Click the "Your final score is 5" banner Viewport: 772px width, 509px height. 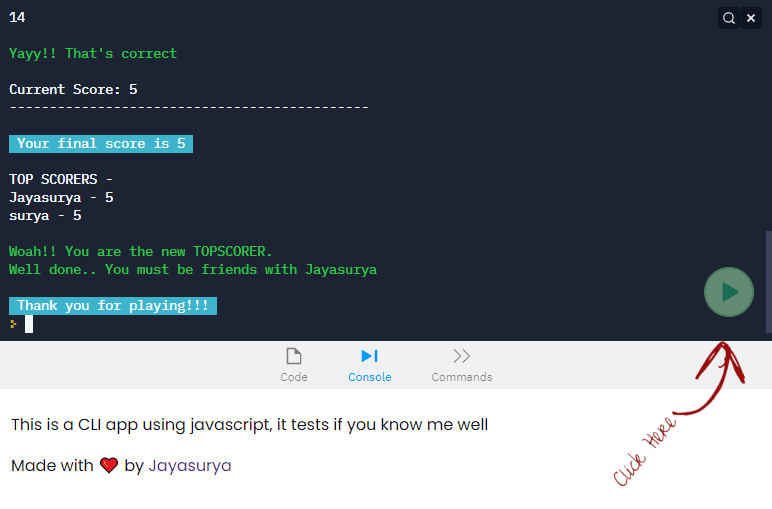click(101, 144)
